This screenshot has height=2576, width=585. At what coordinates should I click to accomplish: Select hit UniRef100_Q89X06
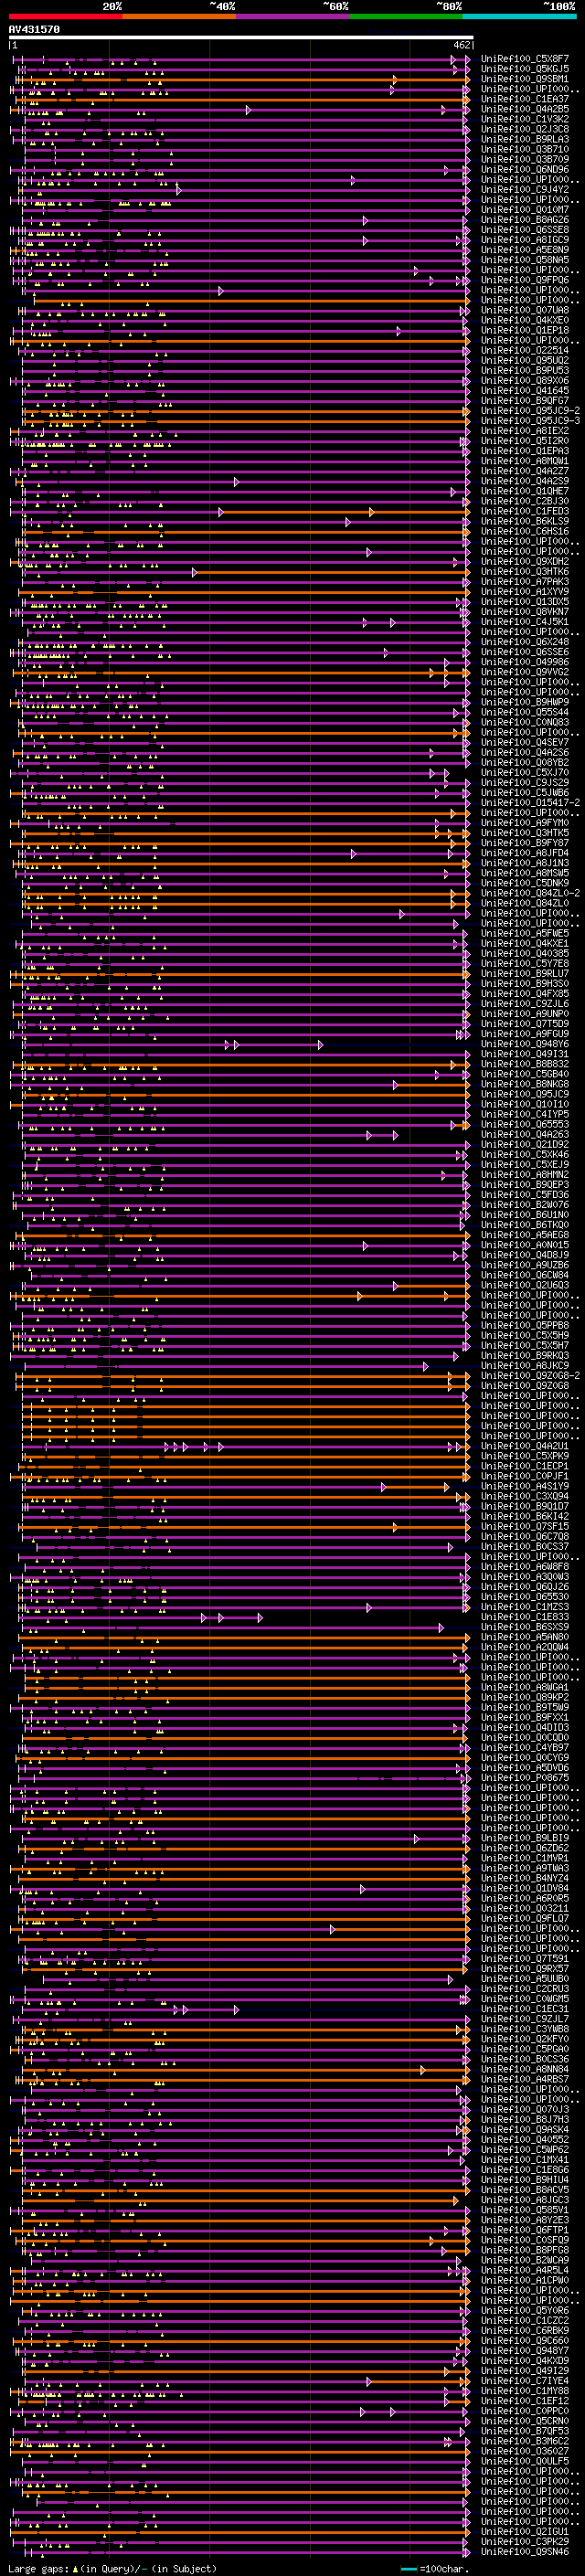pos(525,380)
